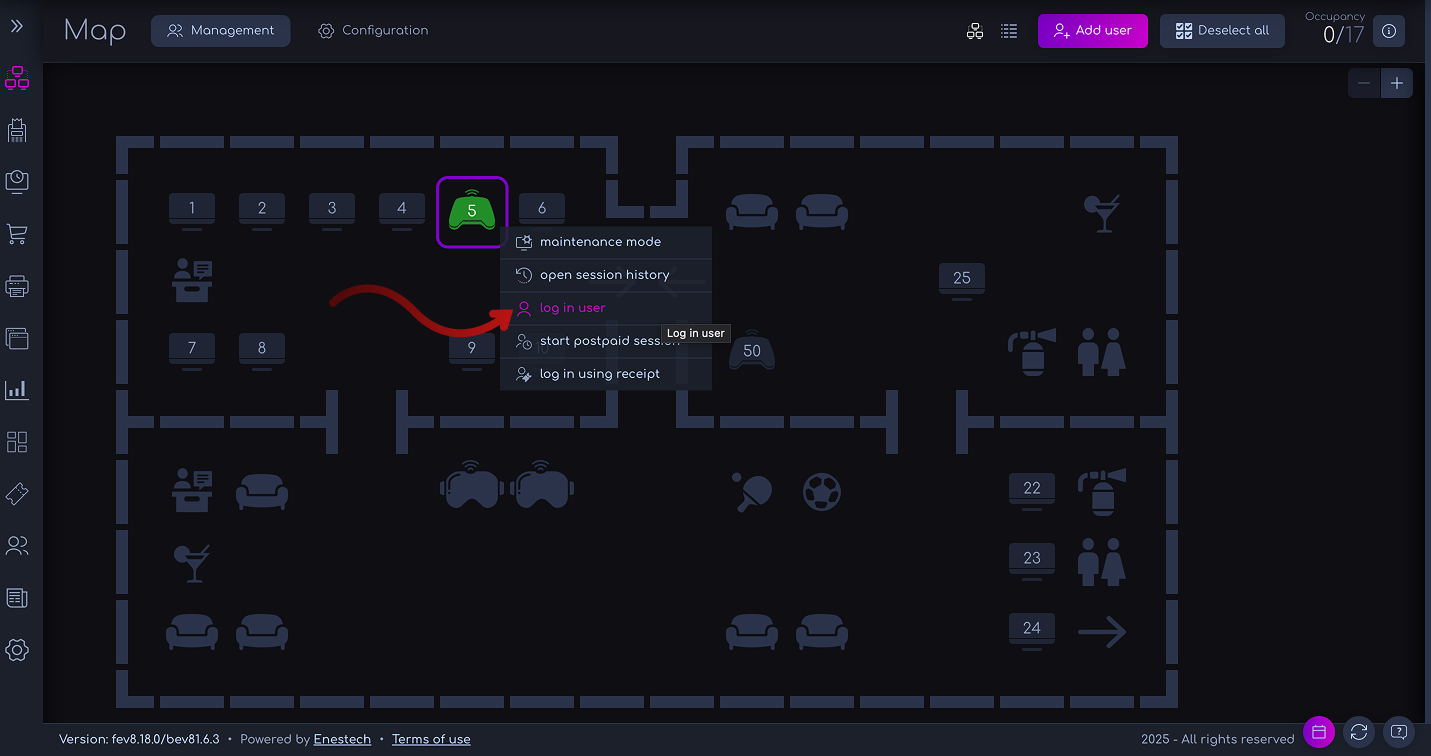Open the Terms of use link
The image size is (1431, 756).
coord(431,739)
